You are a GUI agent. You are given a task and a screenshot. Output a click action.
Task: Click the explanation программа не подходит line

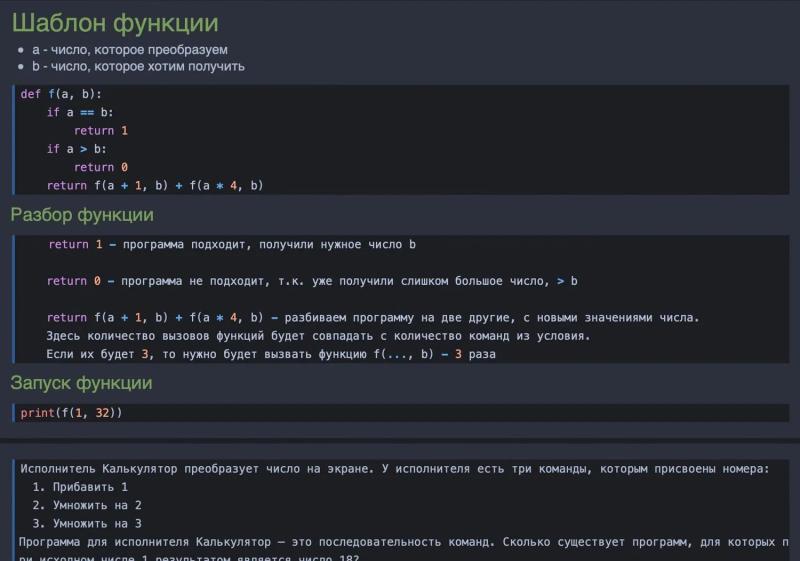[312, 281]
